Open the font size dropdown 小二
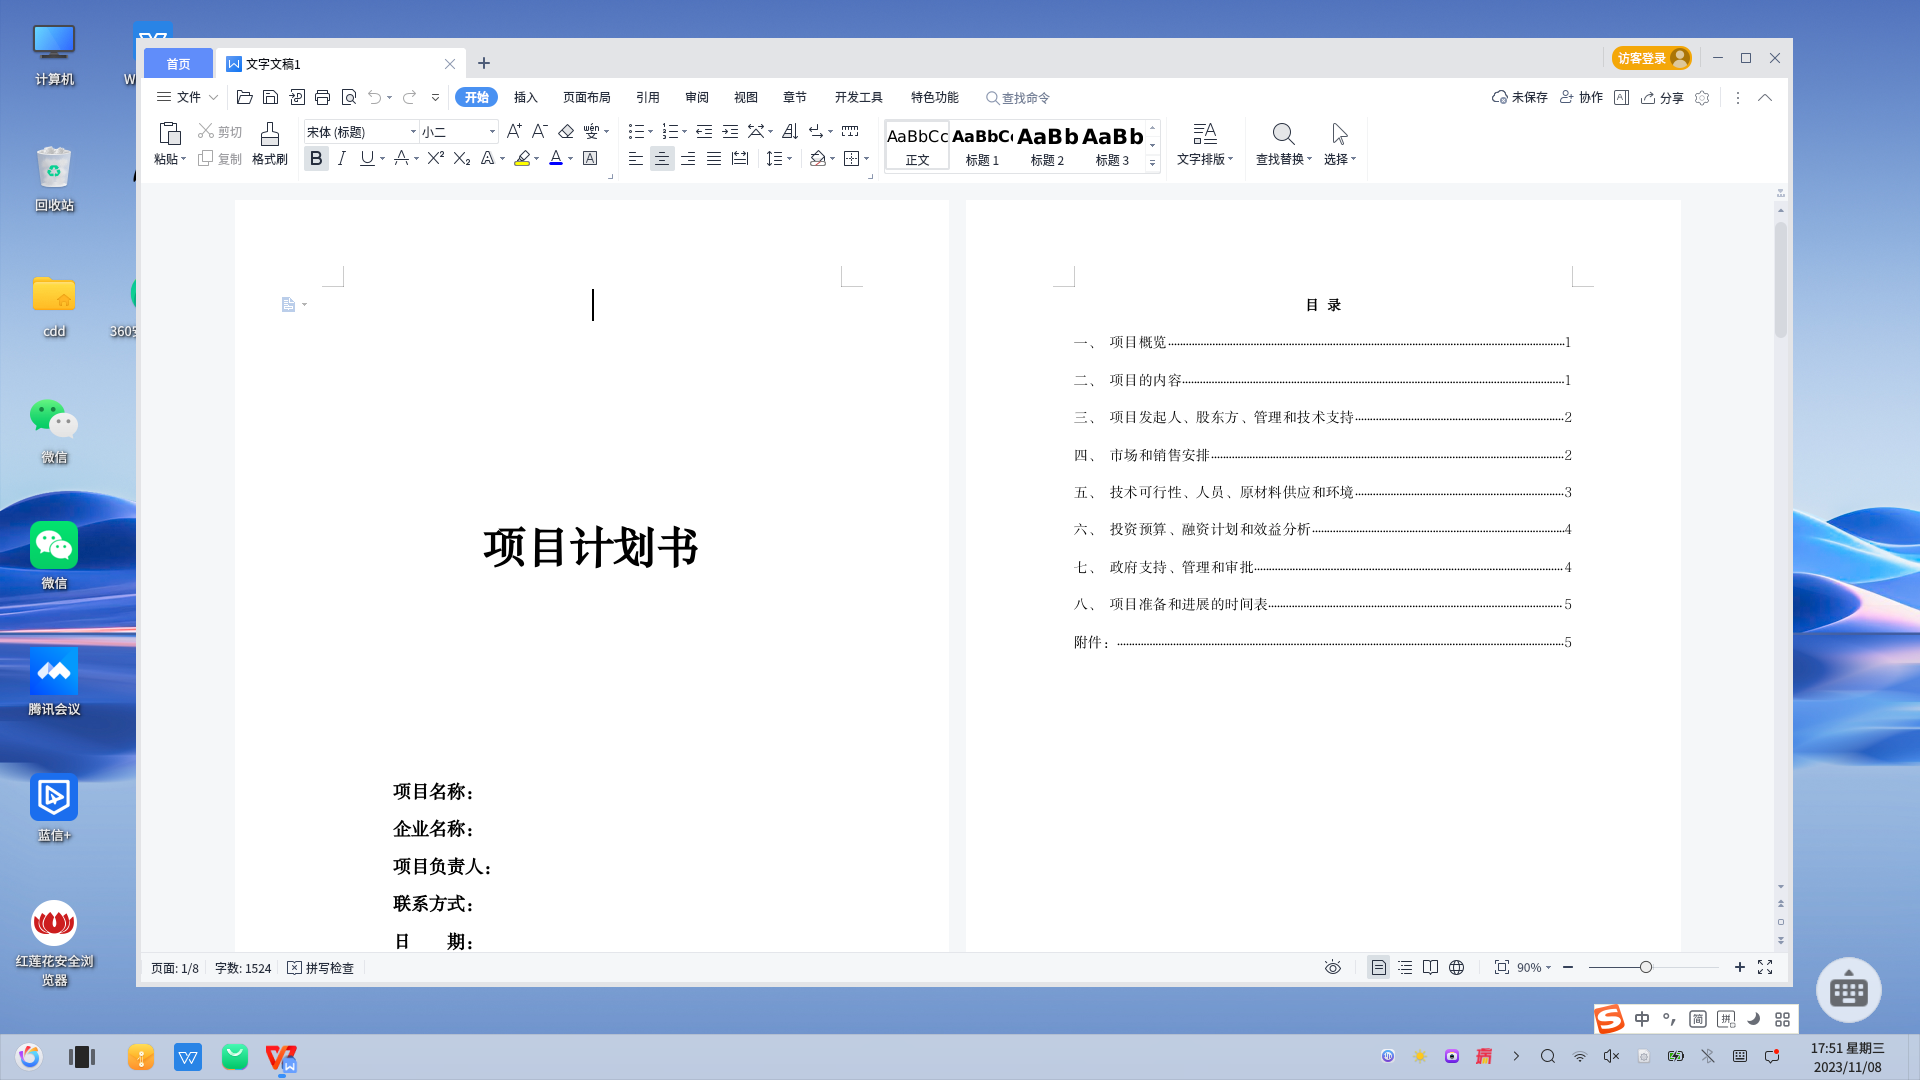The image size is (1920, 1080). pyautogui.click(x=492, y=132)
